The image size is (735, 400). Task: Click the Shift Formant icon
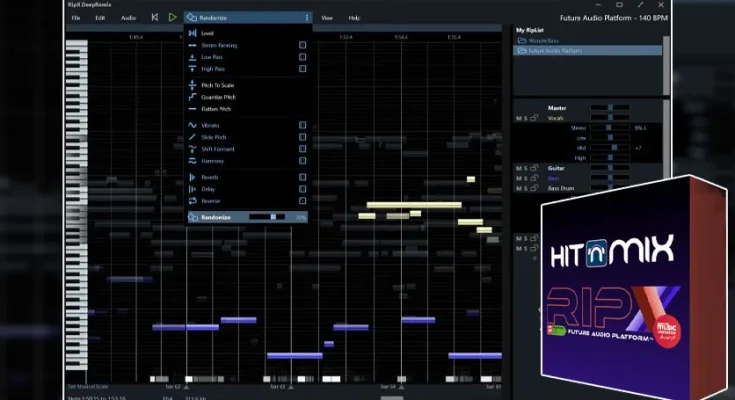coord(192,149)
